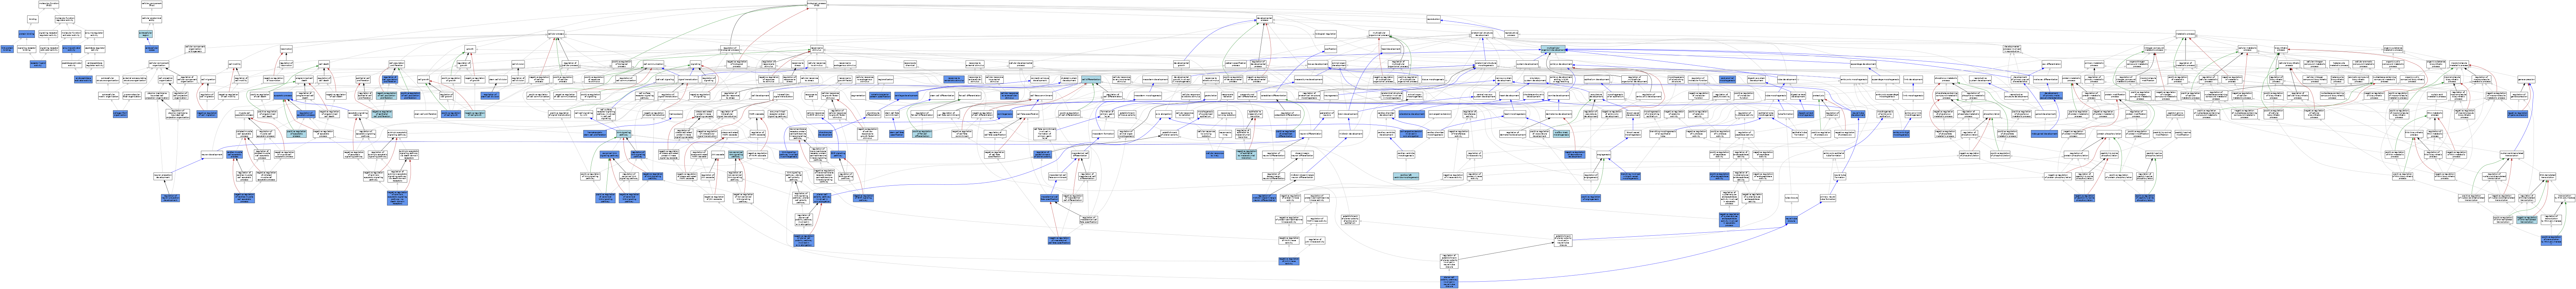Click the macromolecule metabolic process node
This screenshot has height=289, width=2576.
point(2459,64)
